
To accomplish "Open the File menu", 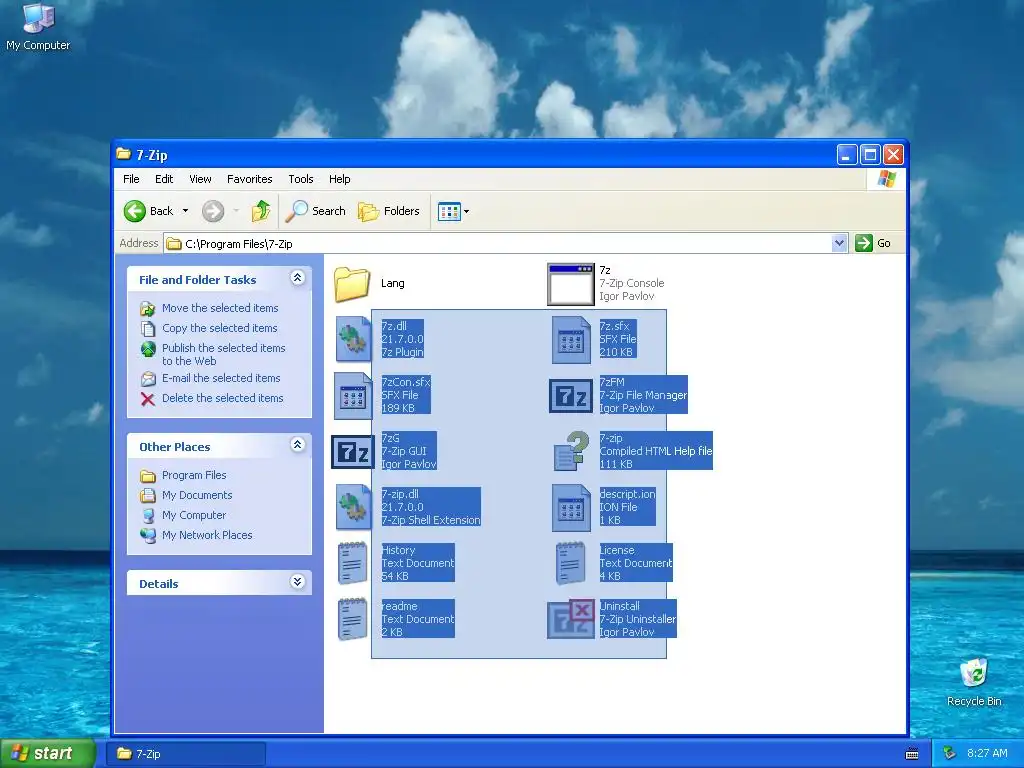I will (131, 179).
